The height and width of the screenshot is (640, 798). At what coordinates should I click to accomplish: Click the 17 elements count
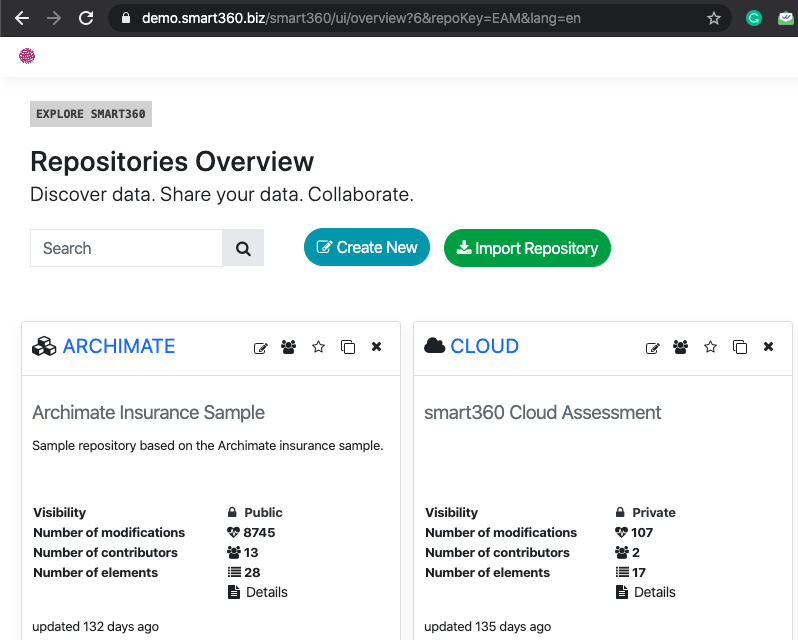(x=639, y=572)
